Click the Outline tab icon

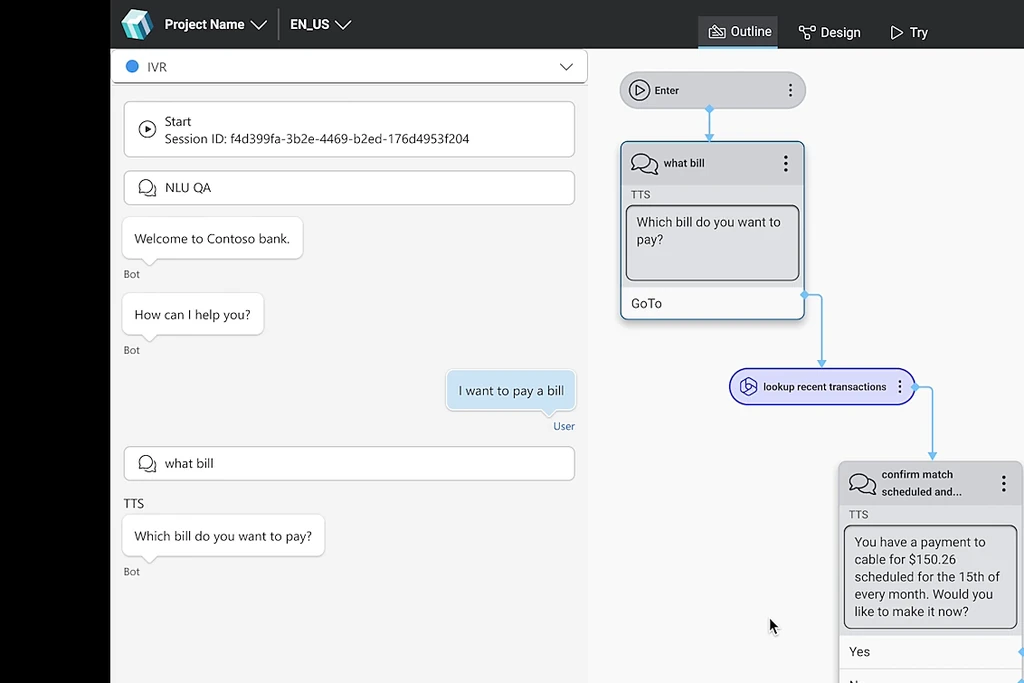pos(717,31)
